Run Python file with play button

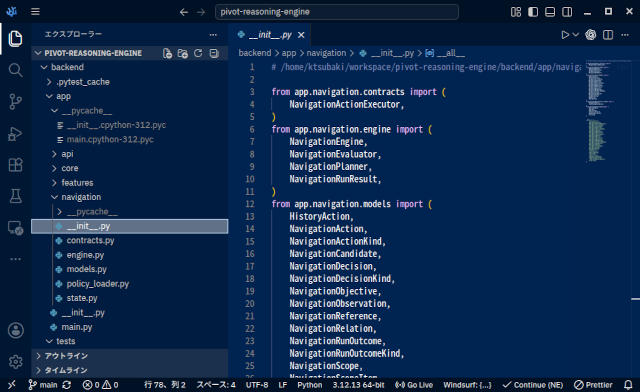coord(565,35)
